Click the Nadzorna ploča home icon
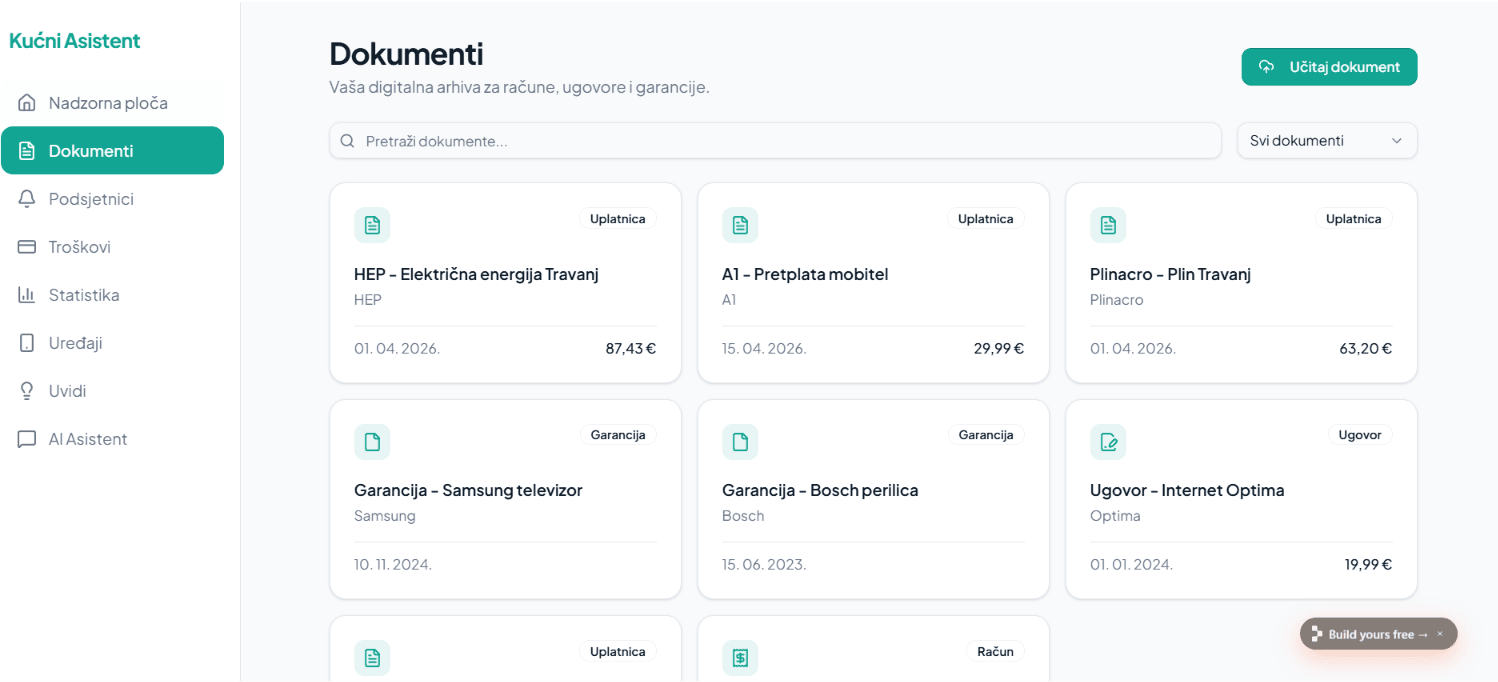 coord(27,103)
